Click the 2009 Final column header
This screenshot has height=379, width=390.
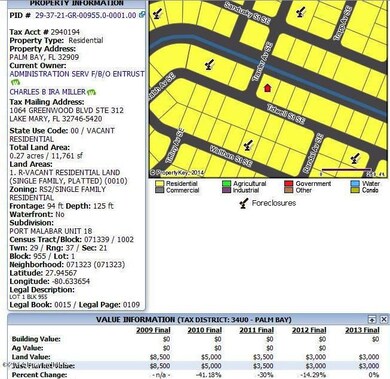click(153, 330)
